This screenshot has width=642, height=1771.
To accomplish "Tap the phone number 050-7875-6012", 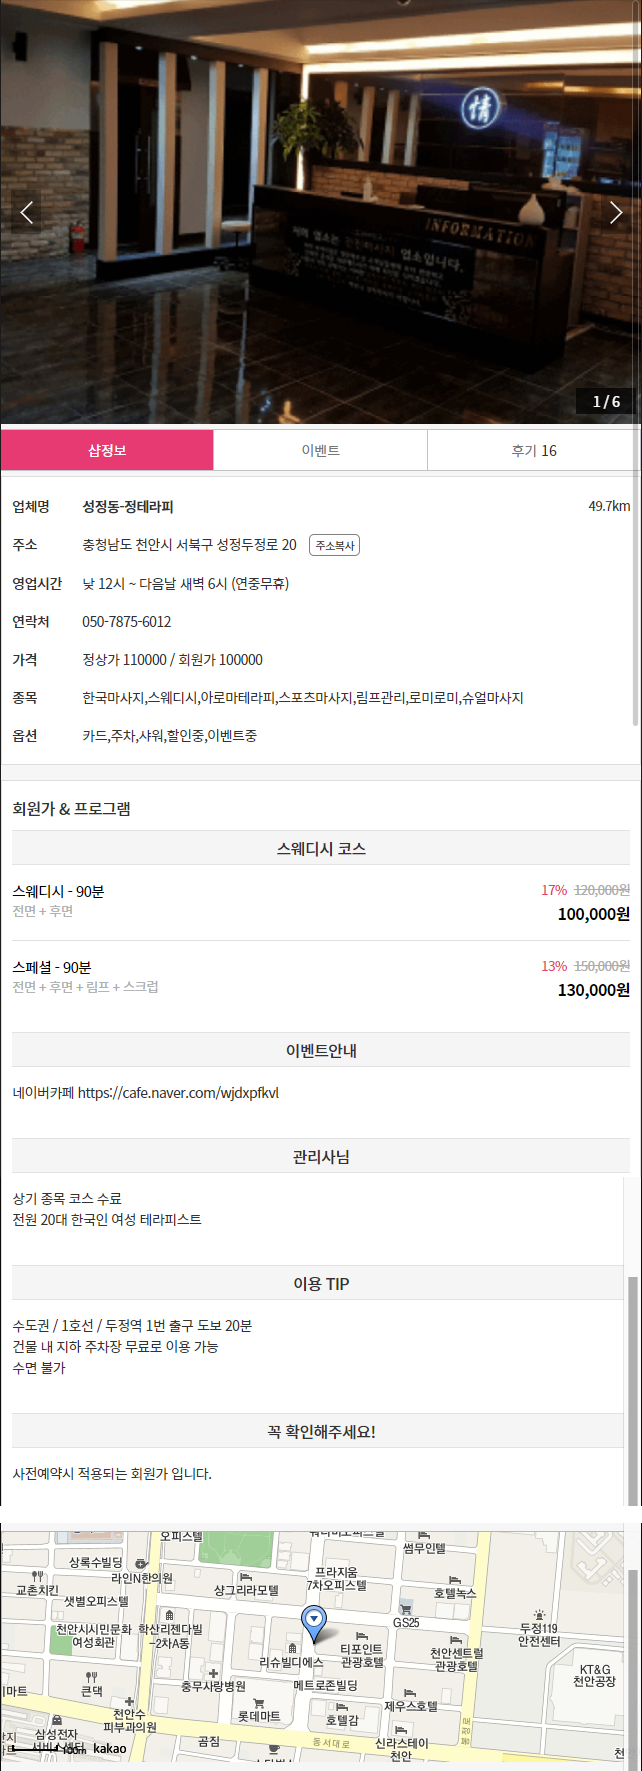I will [127, 622].
